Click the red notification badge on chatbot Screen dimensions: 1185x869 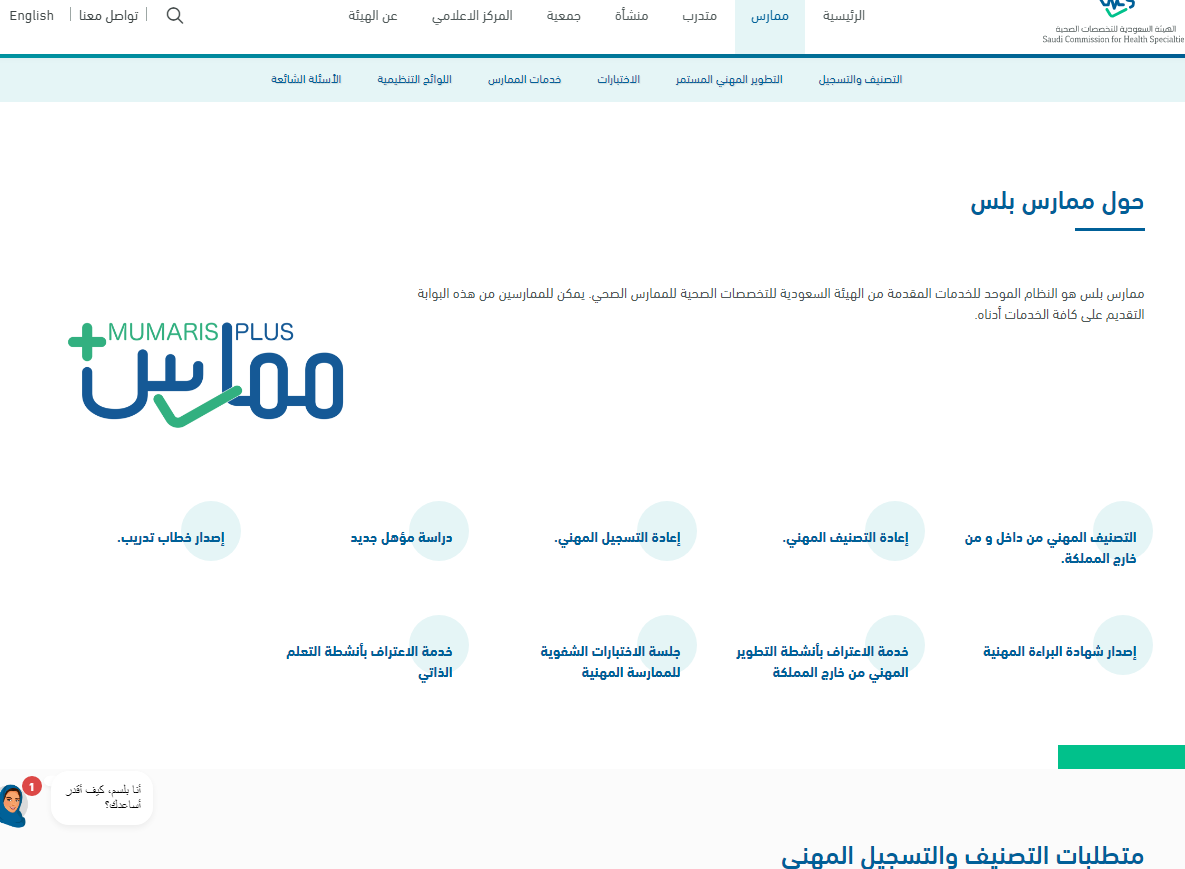coord(32,787)
